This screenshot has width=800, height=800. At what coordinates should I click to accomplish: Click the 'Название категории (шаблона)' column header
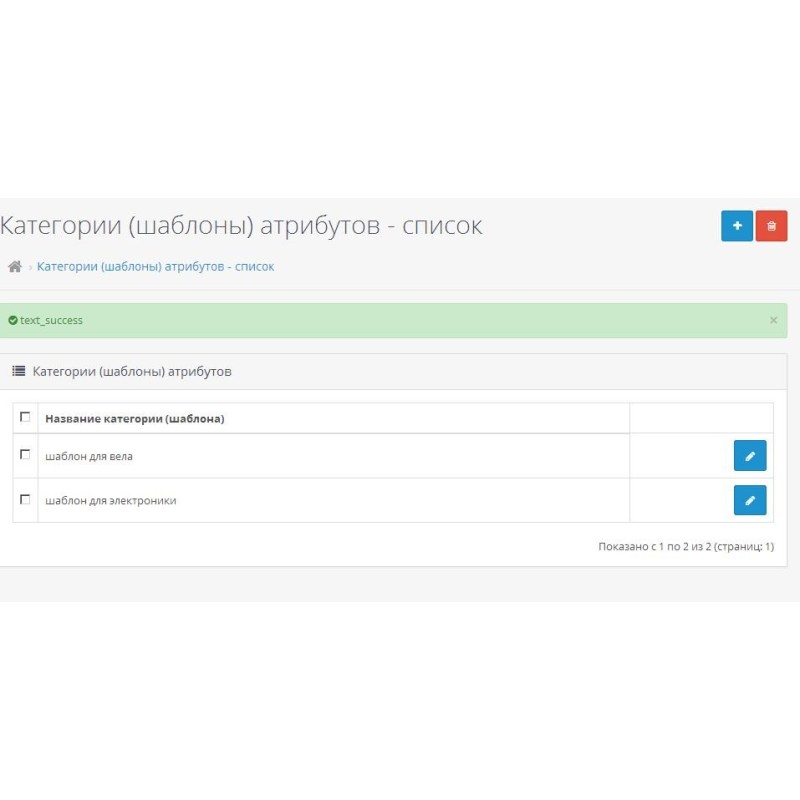pyautogui.click(x=134, y=419)
